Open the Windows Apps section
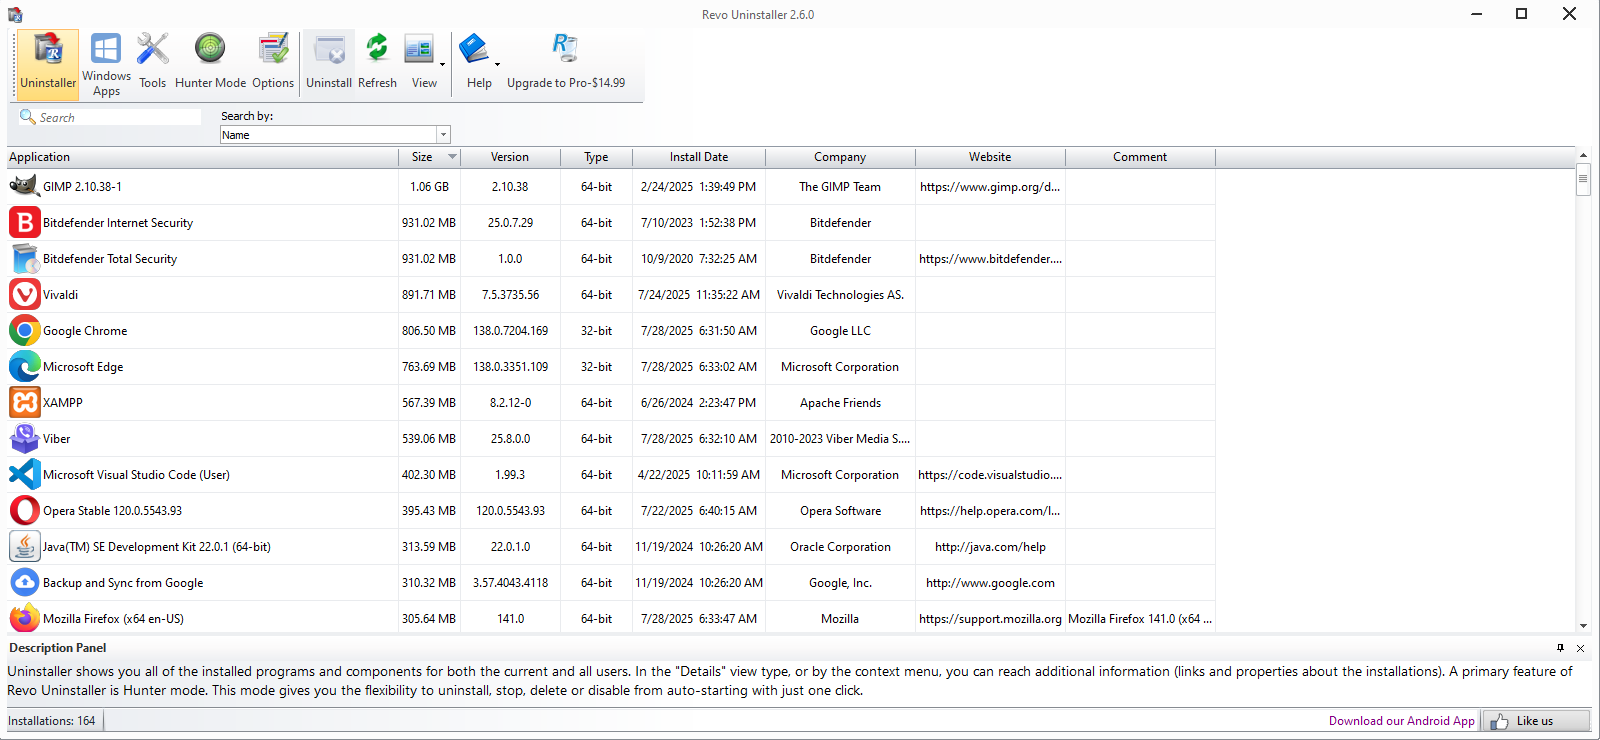 click(106, 64)
